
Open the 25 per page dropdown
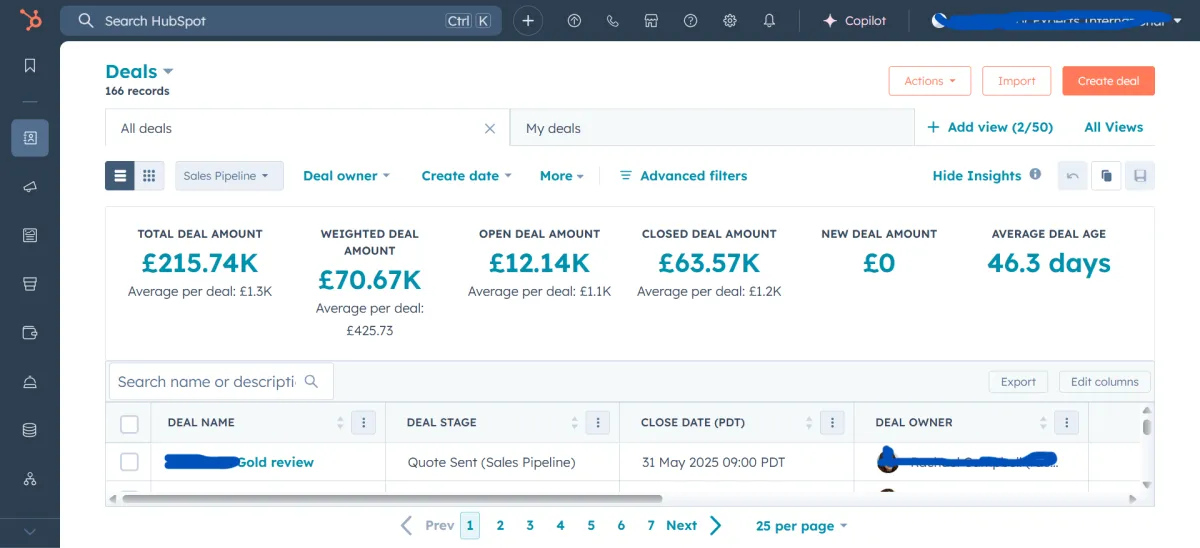click(801, 525)
